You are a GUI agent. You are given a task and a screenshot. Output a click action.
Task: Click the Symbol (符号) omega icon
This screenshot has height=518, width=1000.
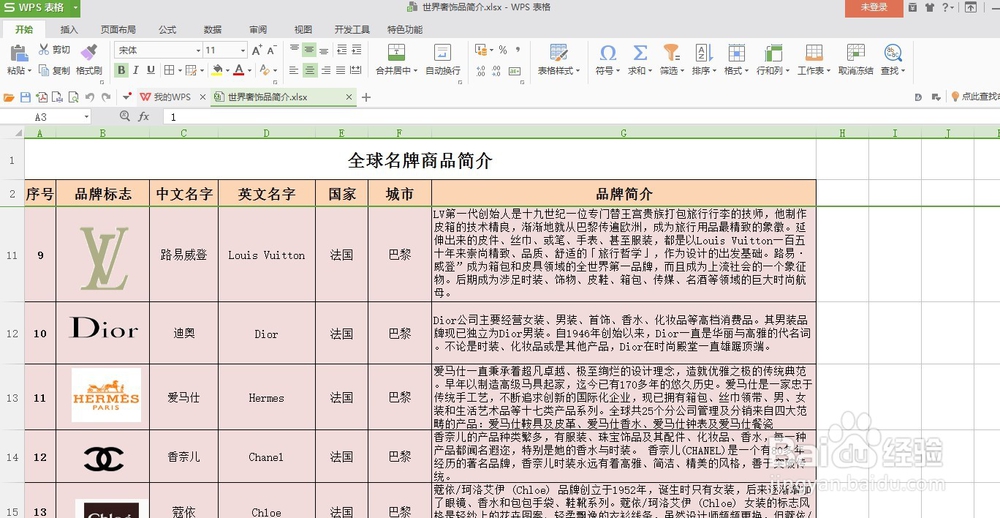[608, 52]
